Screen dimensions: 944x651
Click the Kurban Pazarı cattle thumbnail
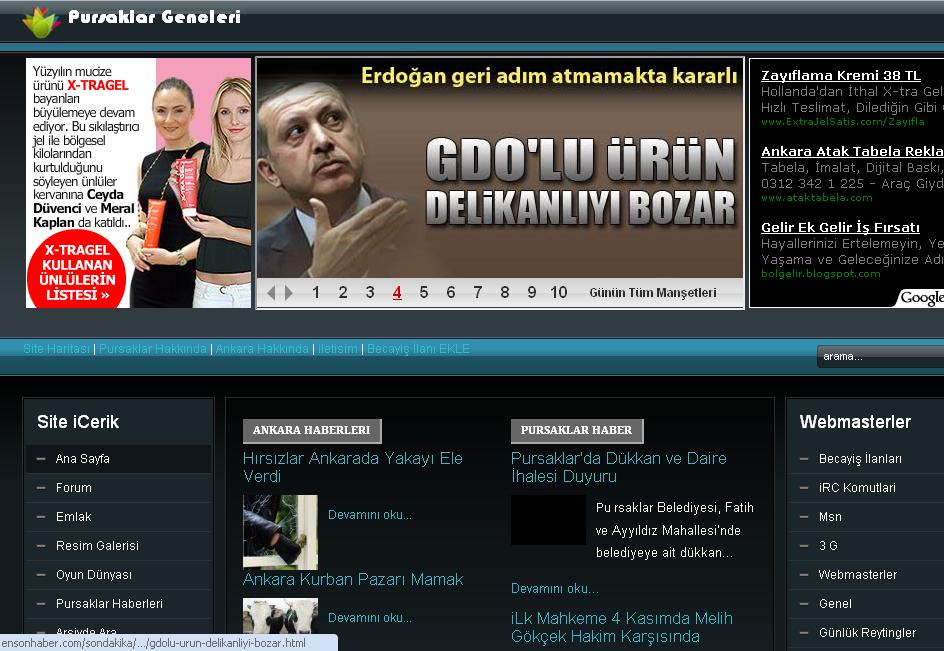click(280, 615)
